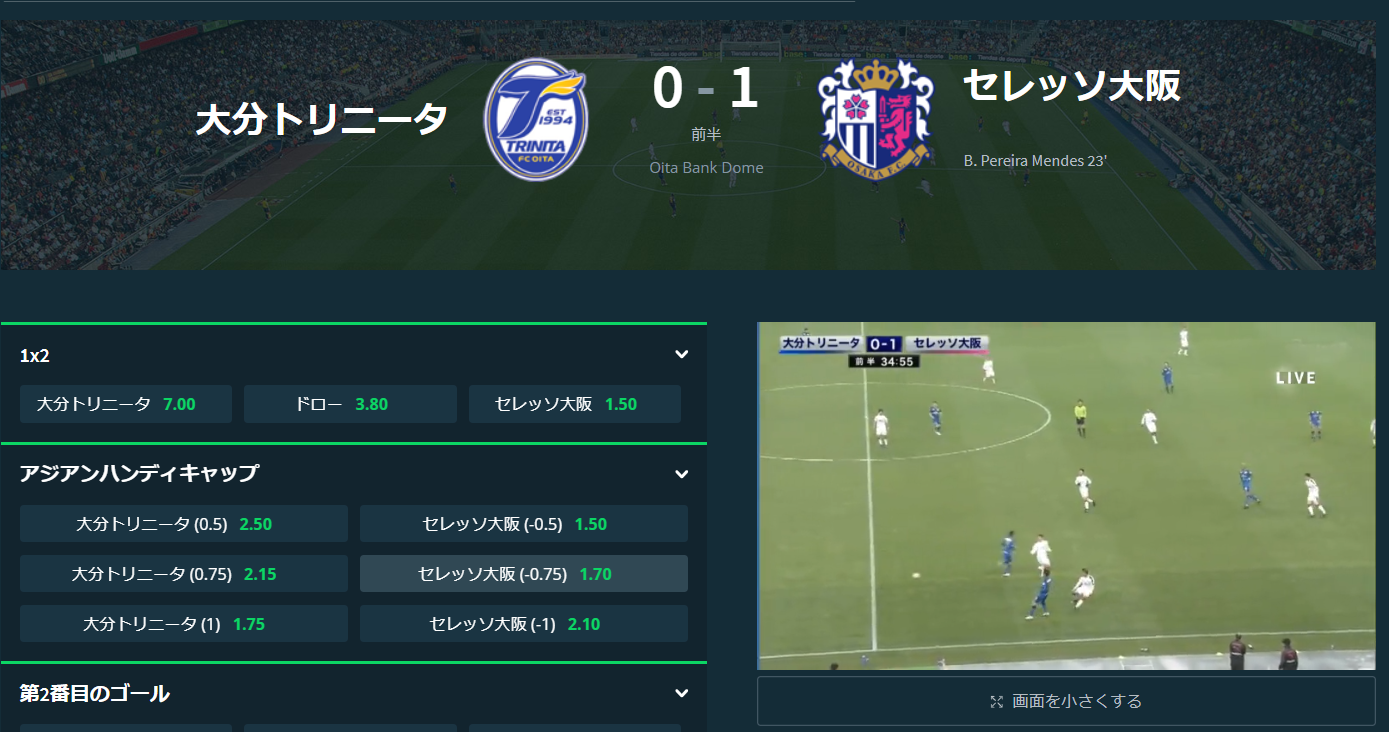Screen dimensions: 1389x732
Task: Collapse the 1x2 market section
Action: [x=681, y=354]
